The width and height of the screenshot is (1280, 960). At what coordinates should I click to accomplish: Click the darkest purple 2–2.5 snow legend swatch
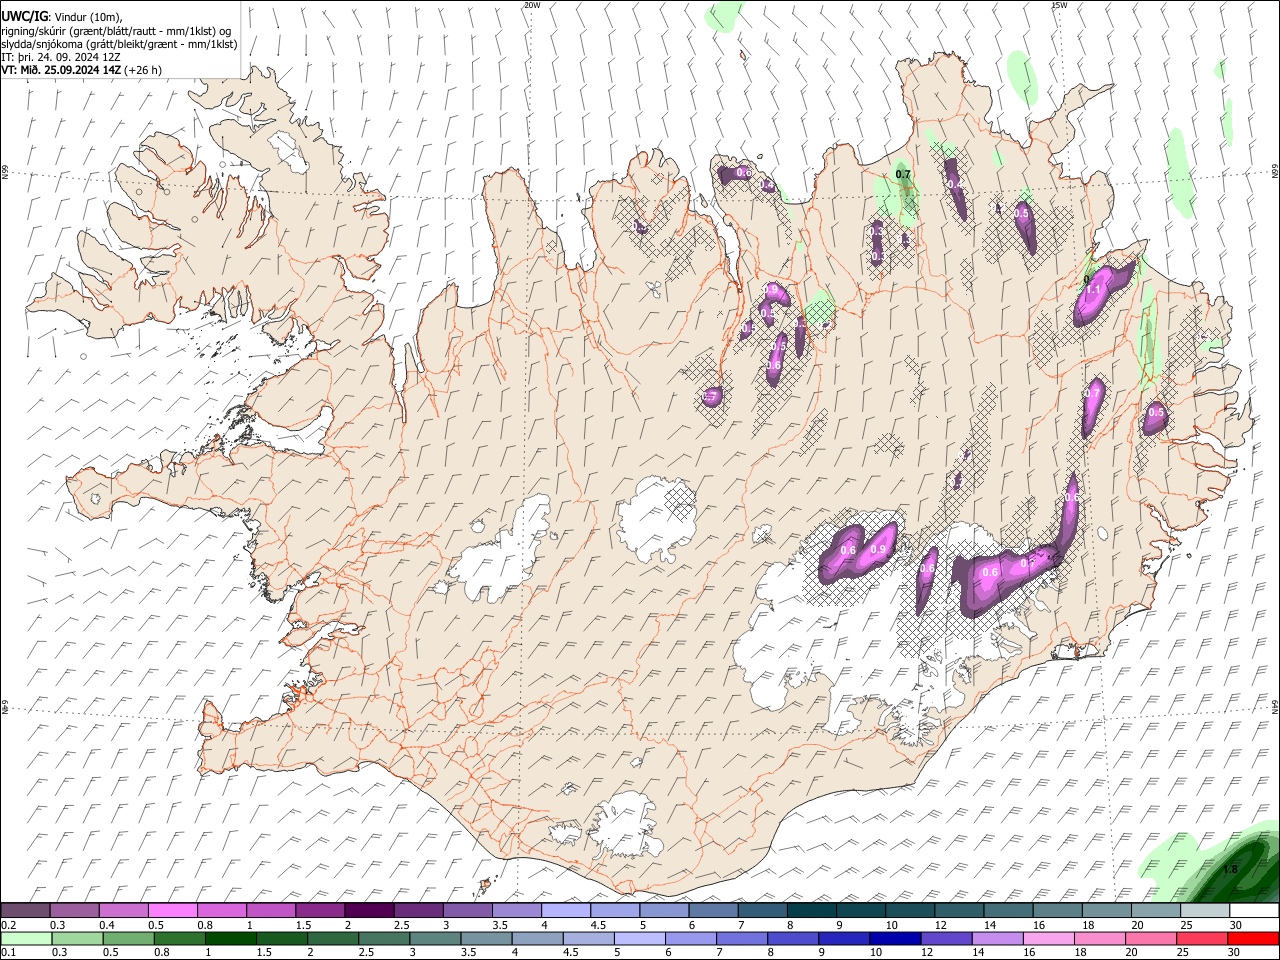click(368, 911)
